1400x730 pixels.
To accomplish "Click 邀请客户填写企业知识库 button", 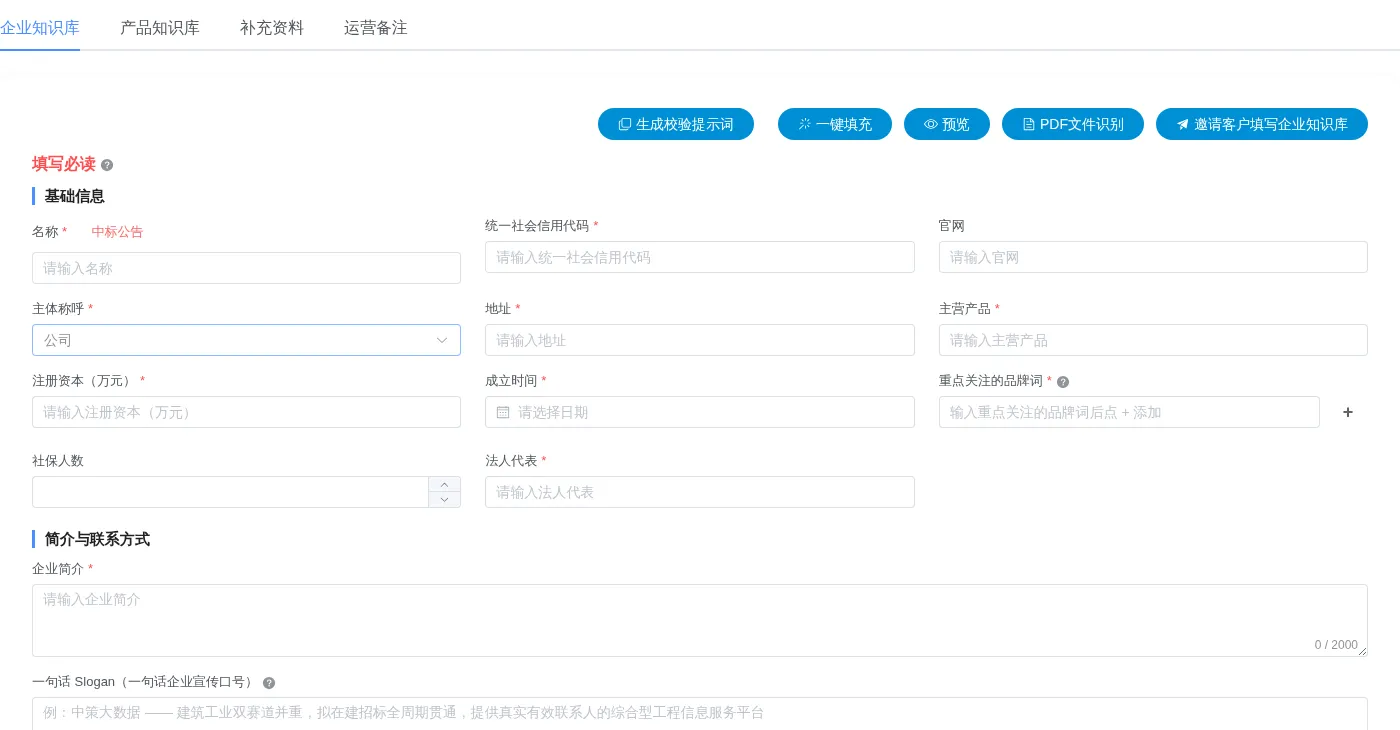I will [1262, 124].
